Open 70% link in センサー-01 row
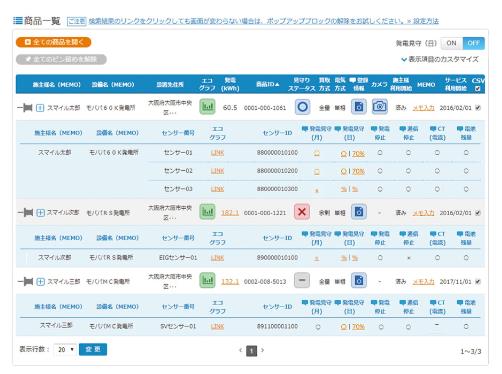The image size is (502, 374). [358, 154]
